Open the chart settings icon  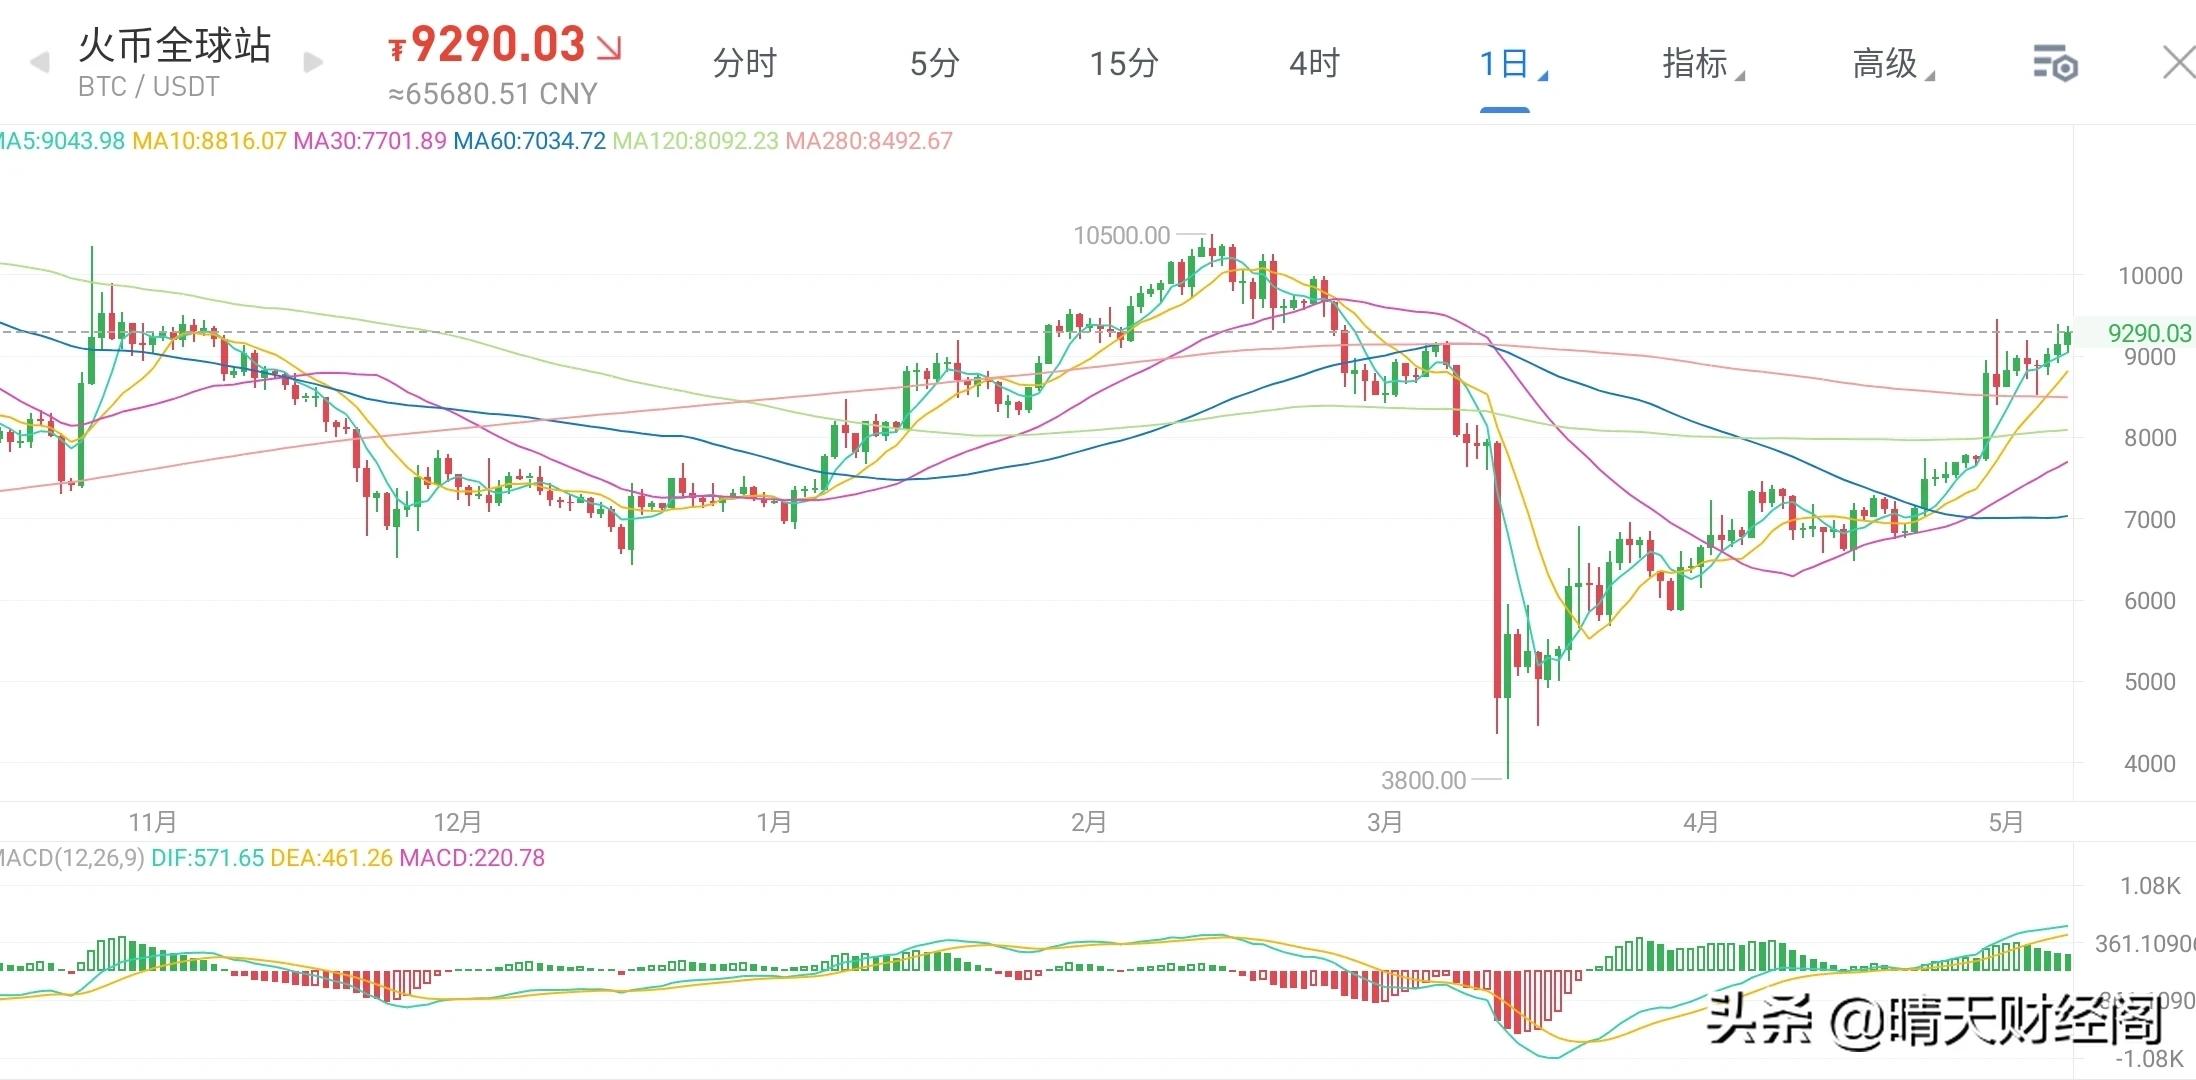[2055, 64]
